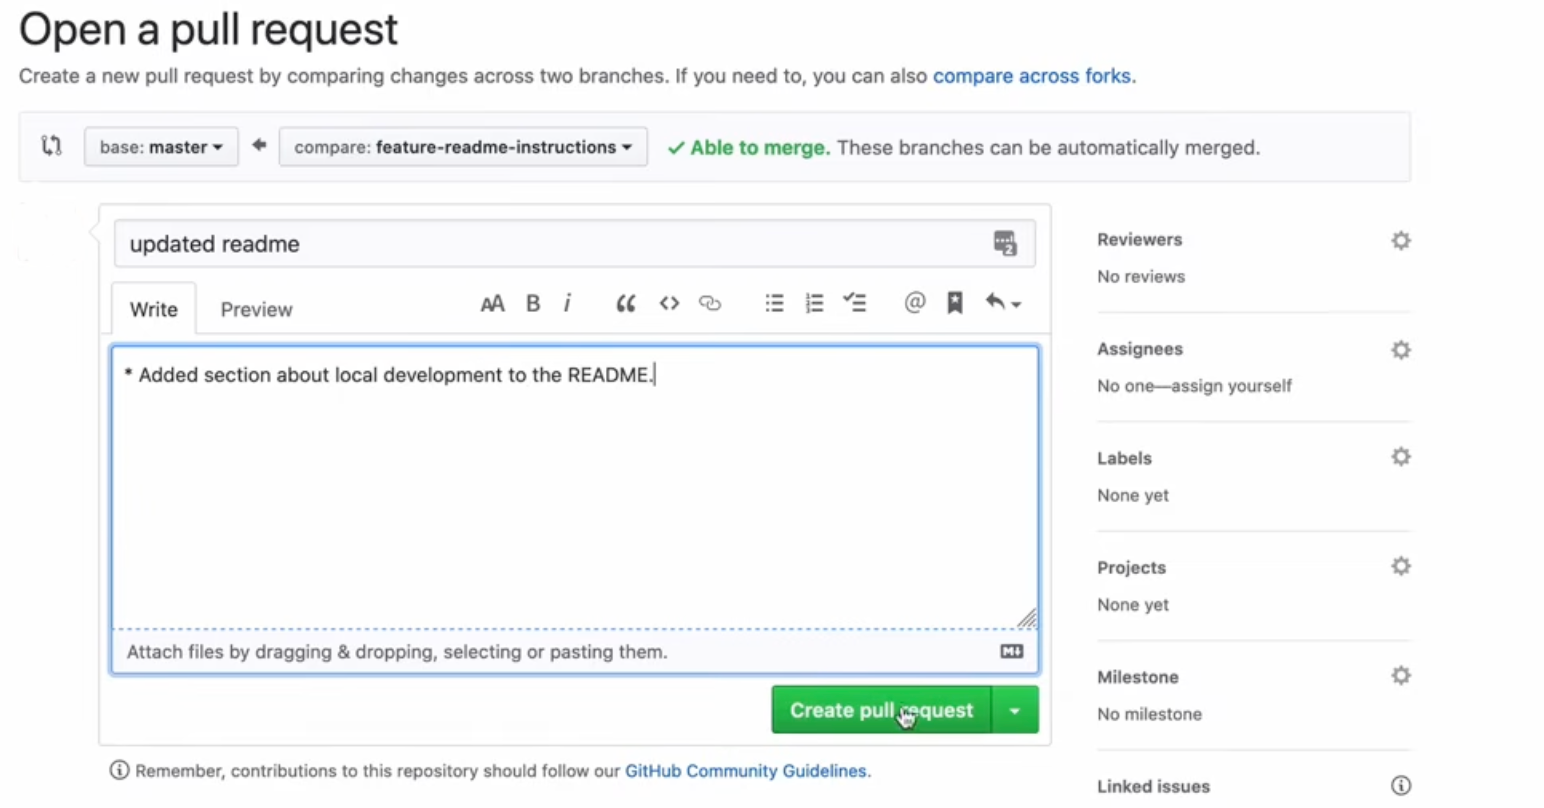Open the Reviewers gear settings
This screenshot has width=1544, height=808.
coord(1401,240)
